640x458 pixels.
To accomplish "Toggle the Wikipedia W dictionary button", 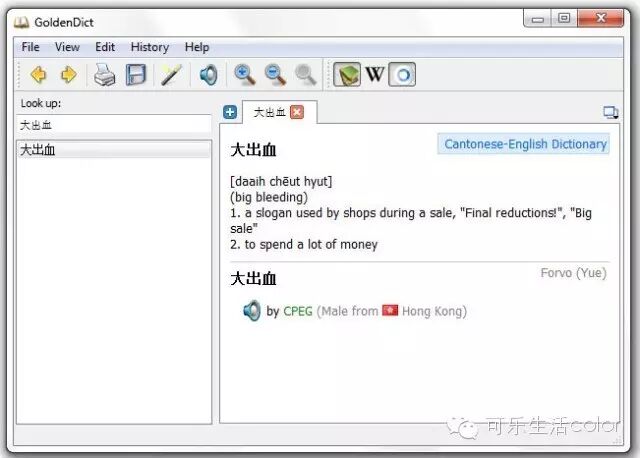I will coord(375,74).
